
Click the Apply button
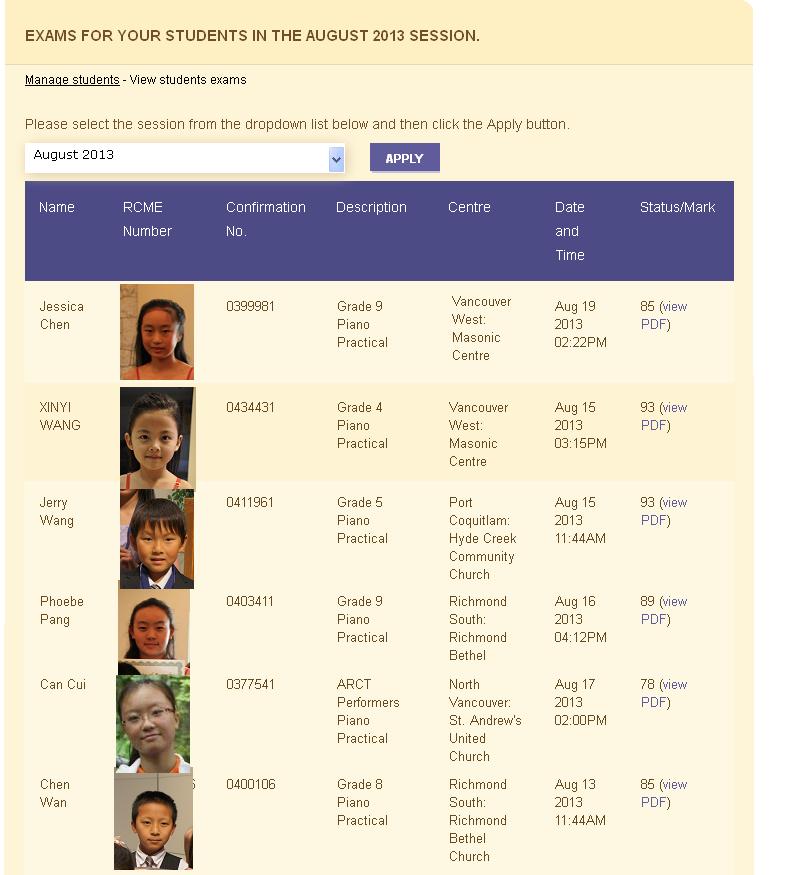tap(404, 158)
